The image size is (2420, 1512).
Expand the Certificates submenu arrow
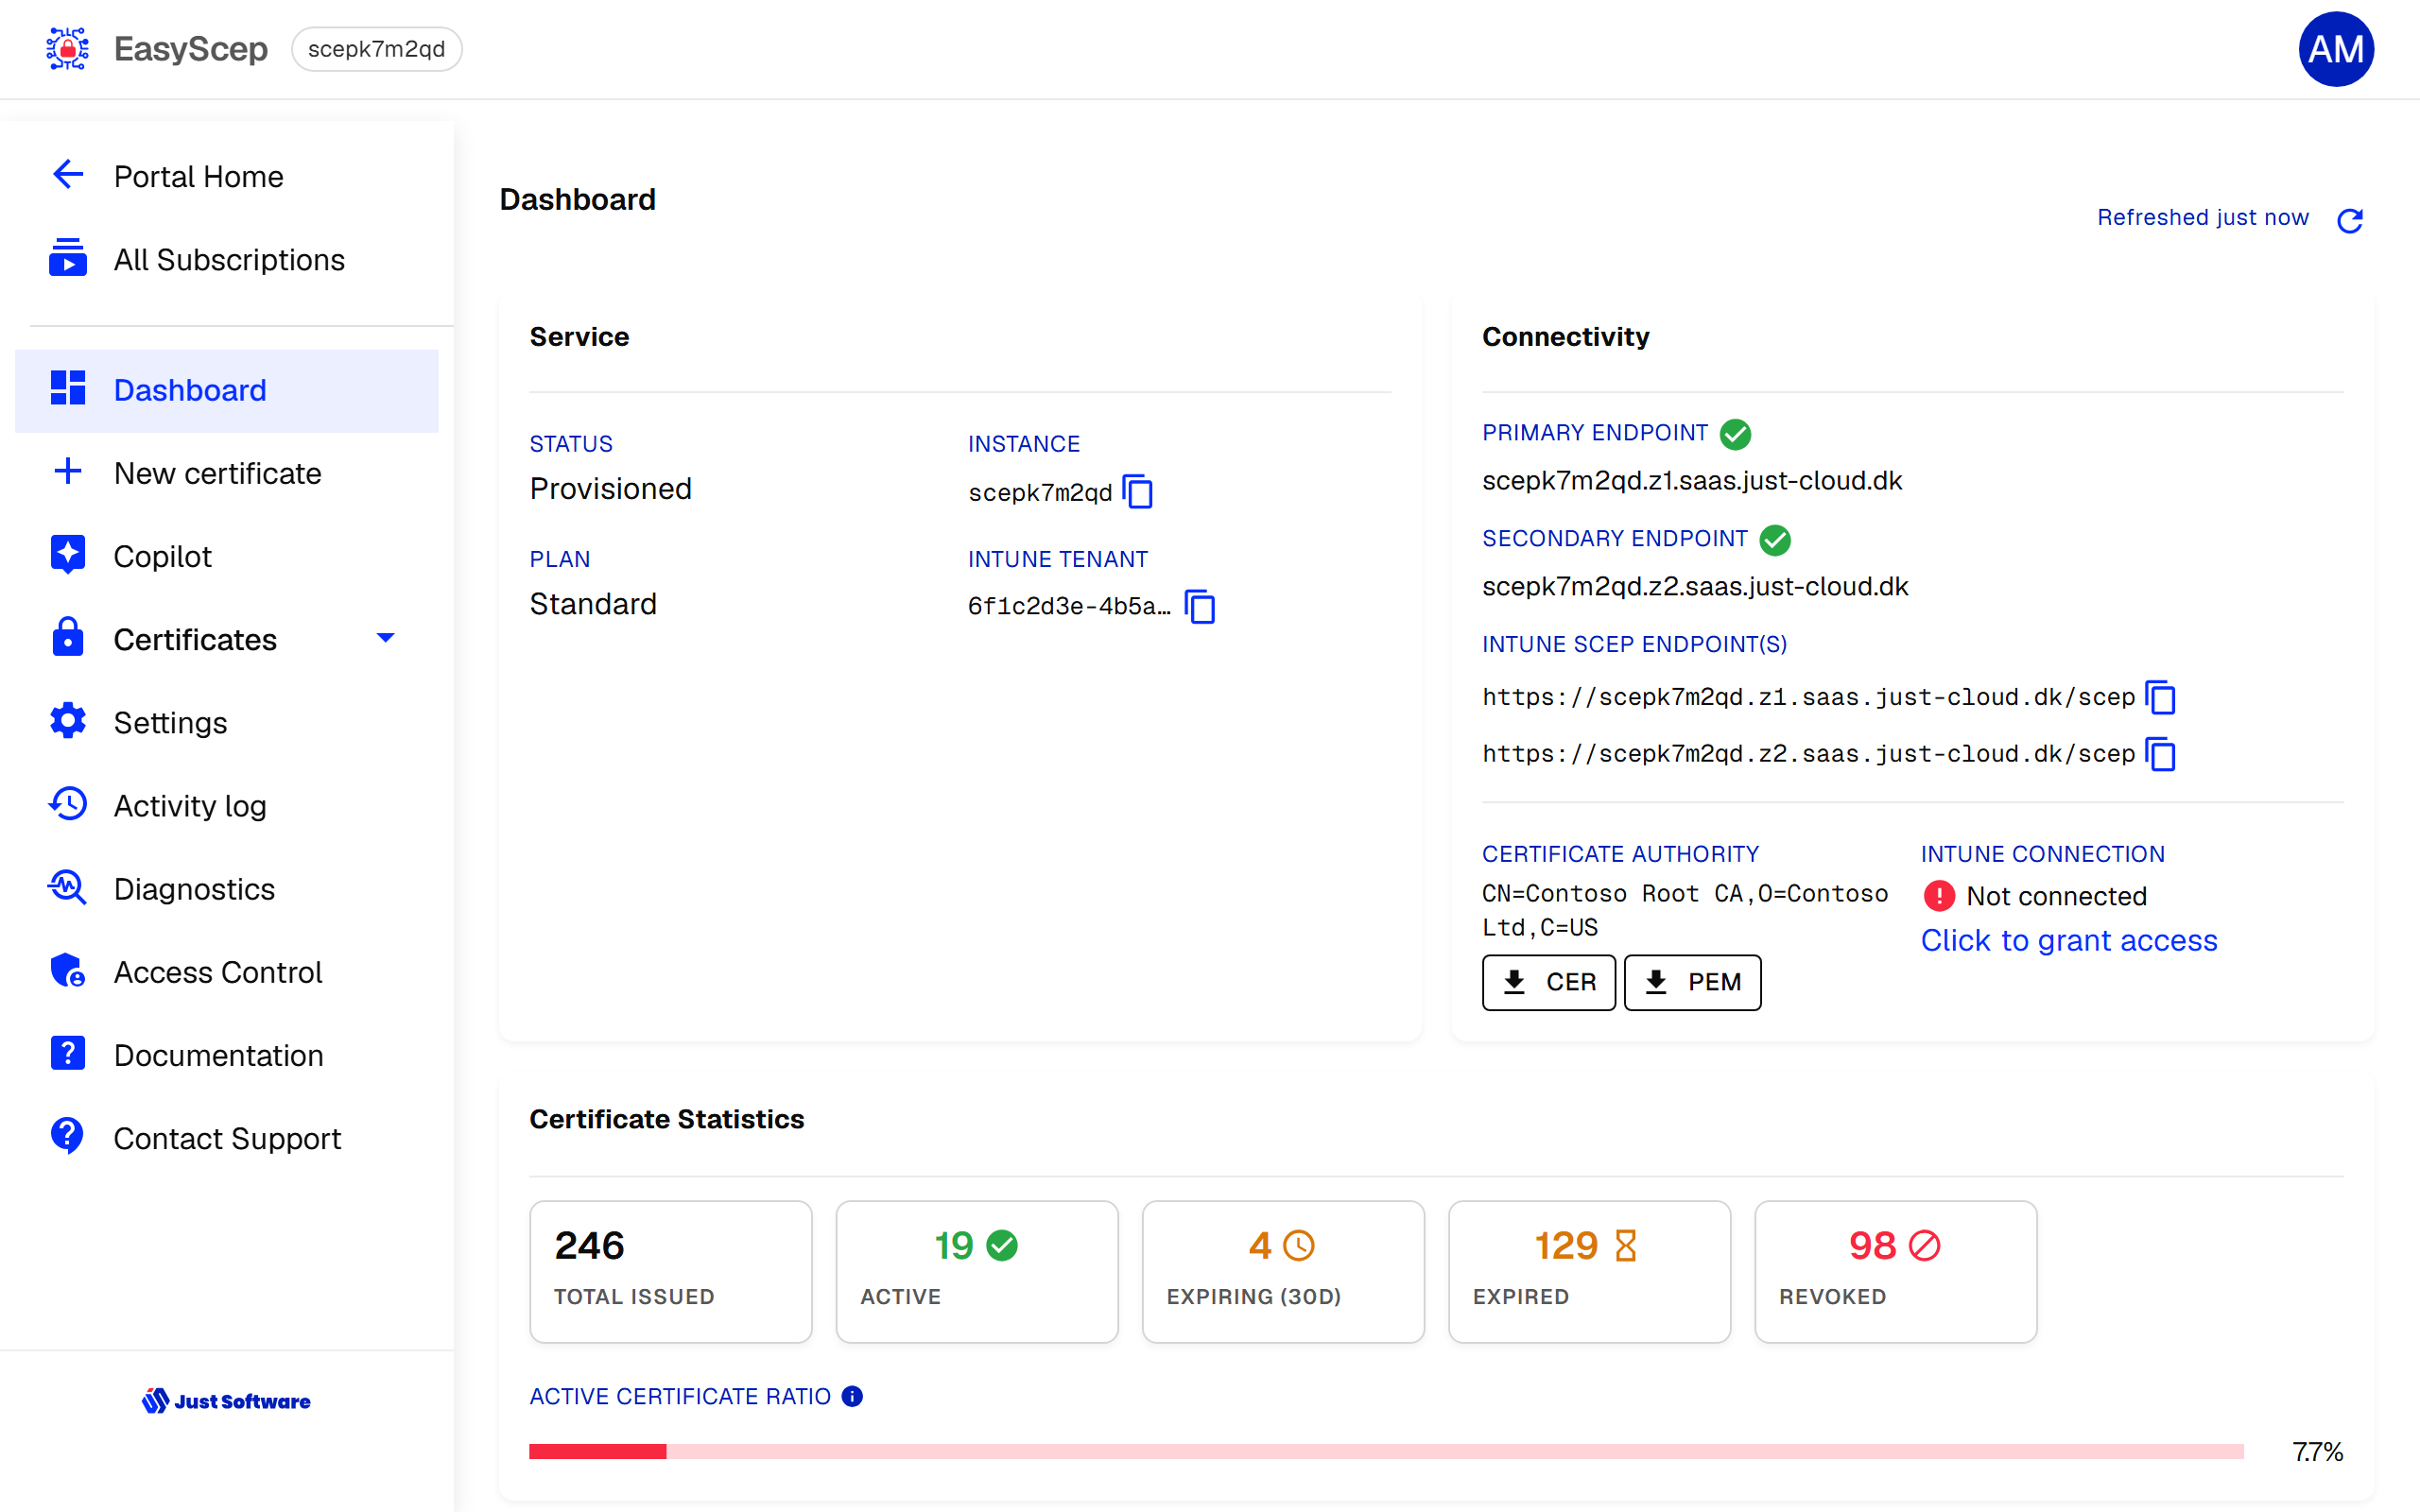pyautogui.click(x=385, y=638)
